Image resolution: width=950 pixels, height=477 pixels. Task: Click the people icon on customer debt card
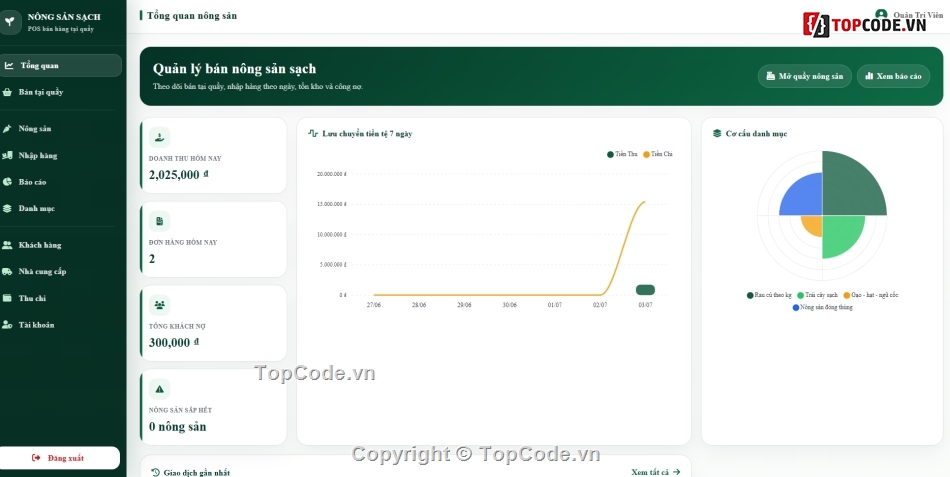click(159, 305)
